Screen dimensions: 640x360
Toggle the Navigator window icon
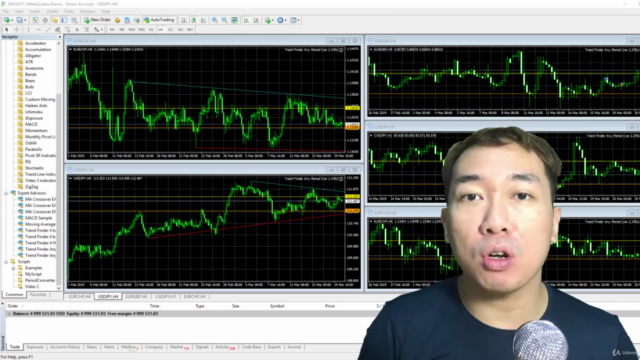coord(55,20)
